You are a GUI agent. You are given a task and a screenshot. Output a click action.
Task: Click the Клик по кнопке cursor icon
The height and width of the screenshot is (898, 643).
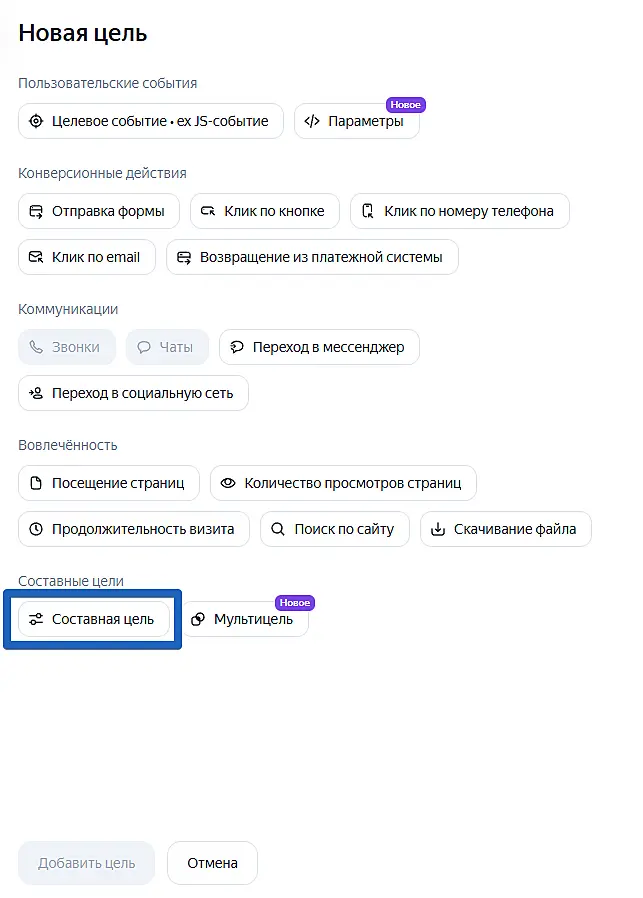pos(208,211)
